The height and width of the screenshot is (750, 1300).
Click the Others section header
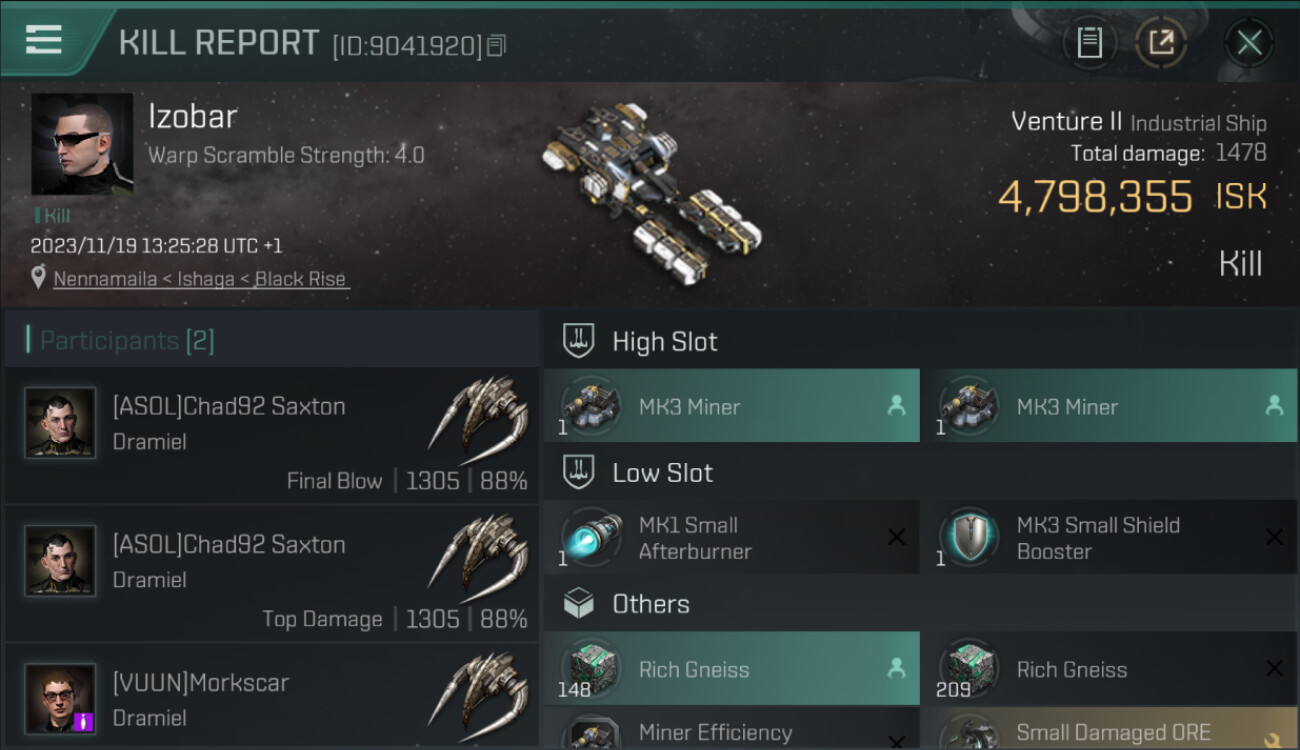coord(650,604)
